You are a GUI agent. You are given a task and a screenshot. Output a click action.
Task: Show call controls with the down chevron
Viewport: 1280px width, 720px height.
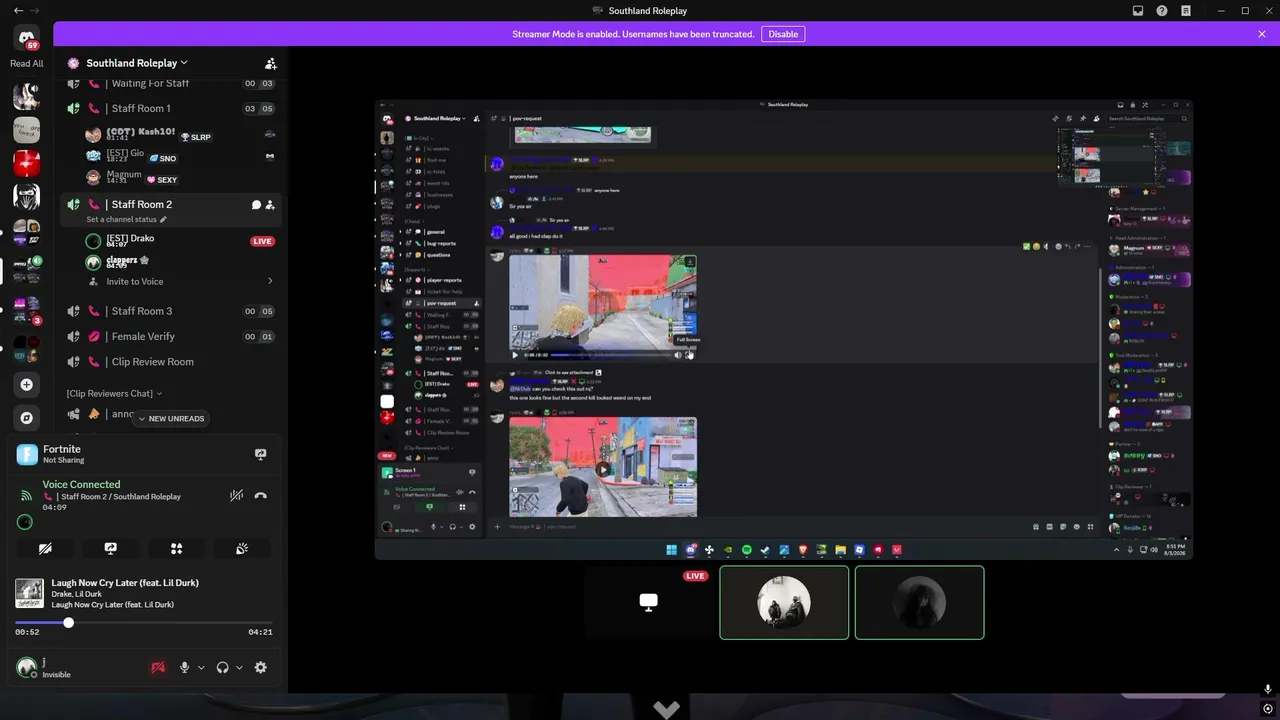coord(666,709)
